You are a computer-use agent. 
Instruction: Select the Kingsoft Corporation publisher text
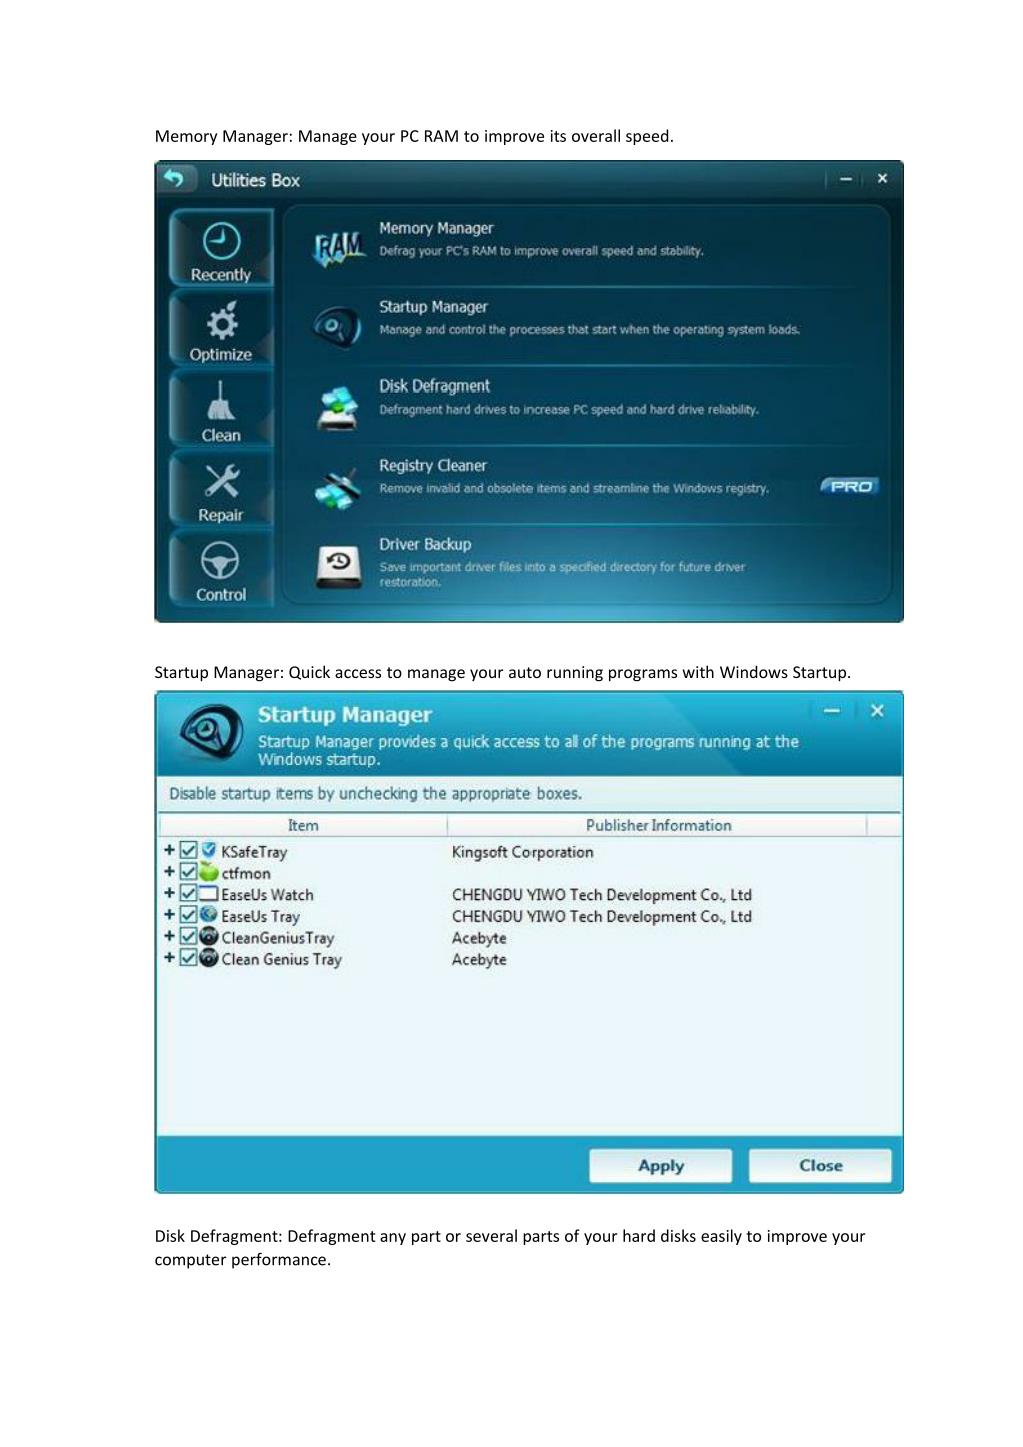pyautogui.click(x=522, y=852)
